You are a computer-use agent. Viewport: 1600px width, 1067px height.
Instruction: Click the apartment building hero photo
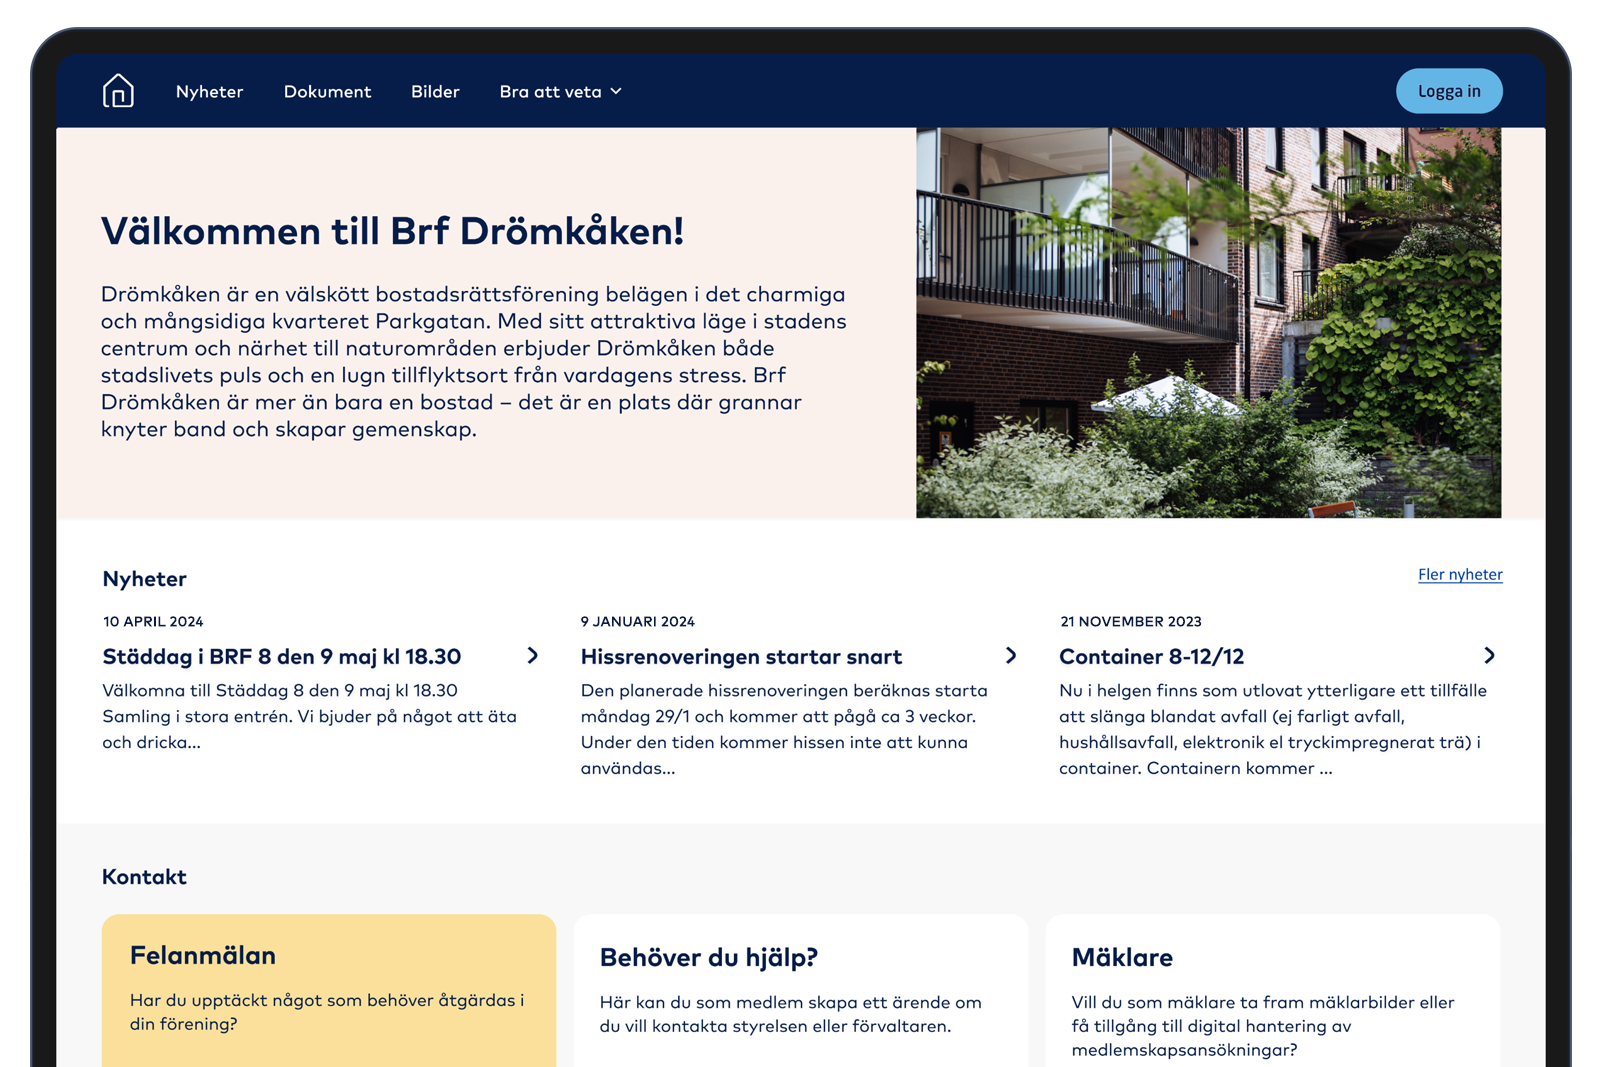coord(1208,322)
